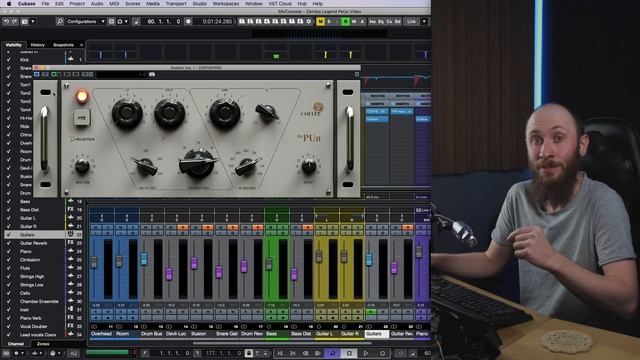Select Vocal Doubler in visibility list
Viewport: 640px width, 360px height.
33,327
